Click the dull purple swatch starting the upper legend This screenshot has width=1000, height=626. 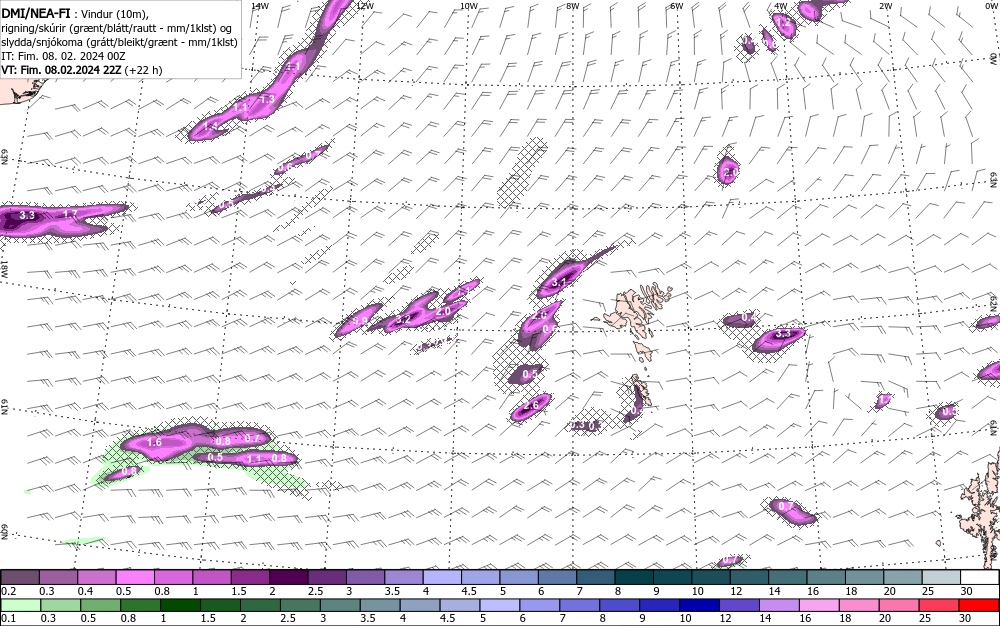(x=19, y=577)
